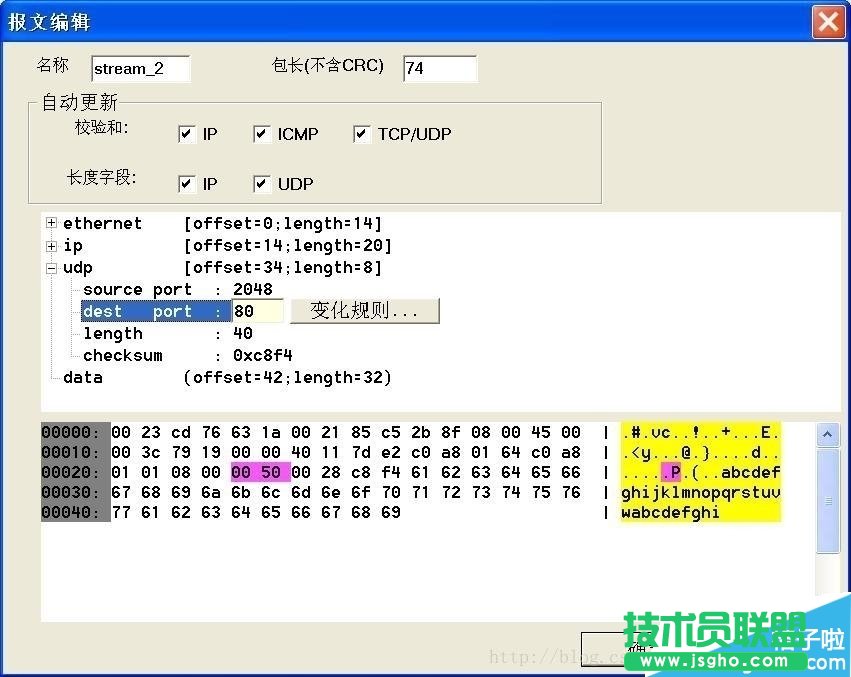Click the stream_2 name input field
Image resolution: width=851 pixels, height=677 pixels.
(x=140, y=68)
